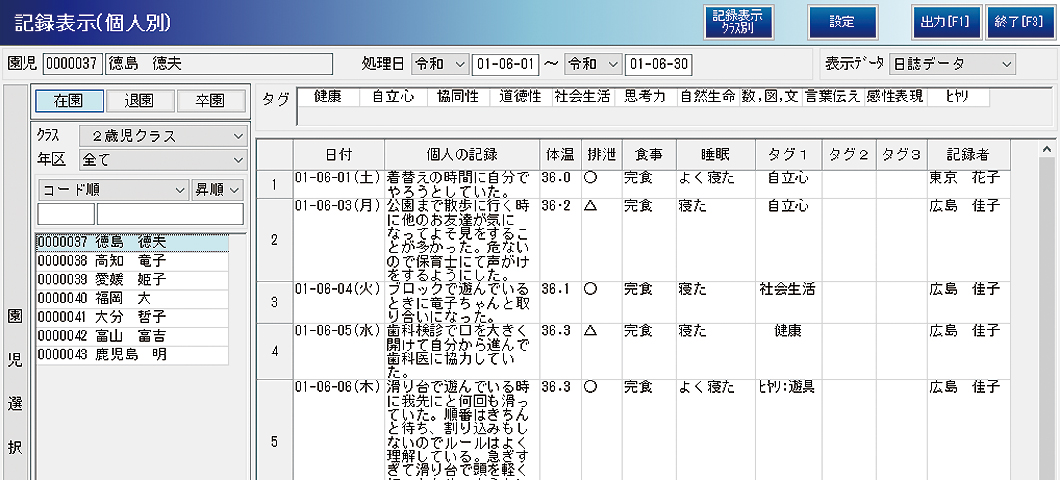Open the start date 令和 era dropdown
The image size is (1060, 480).
point(440,64)
